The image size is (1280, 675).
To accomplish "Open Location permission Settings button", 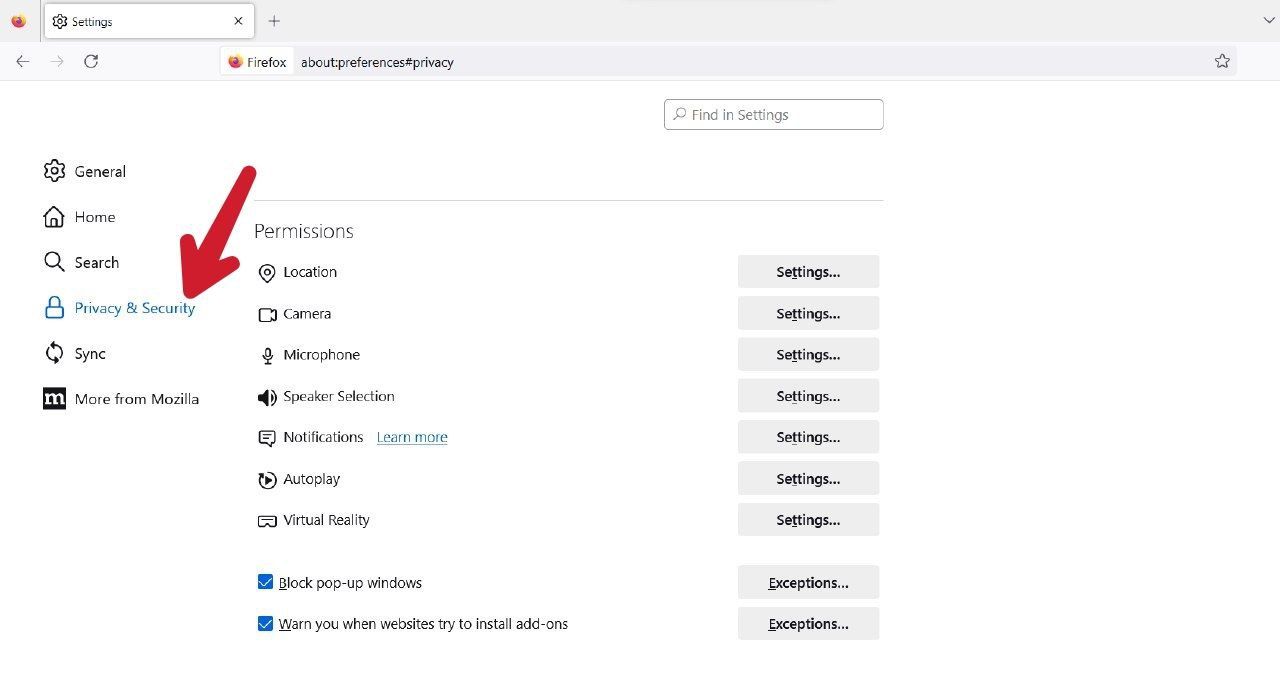I will [808, 272].
